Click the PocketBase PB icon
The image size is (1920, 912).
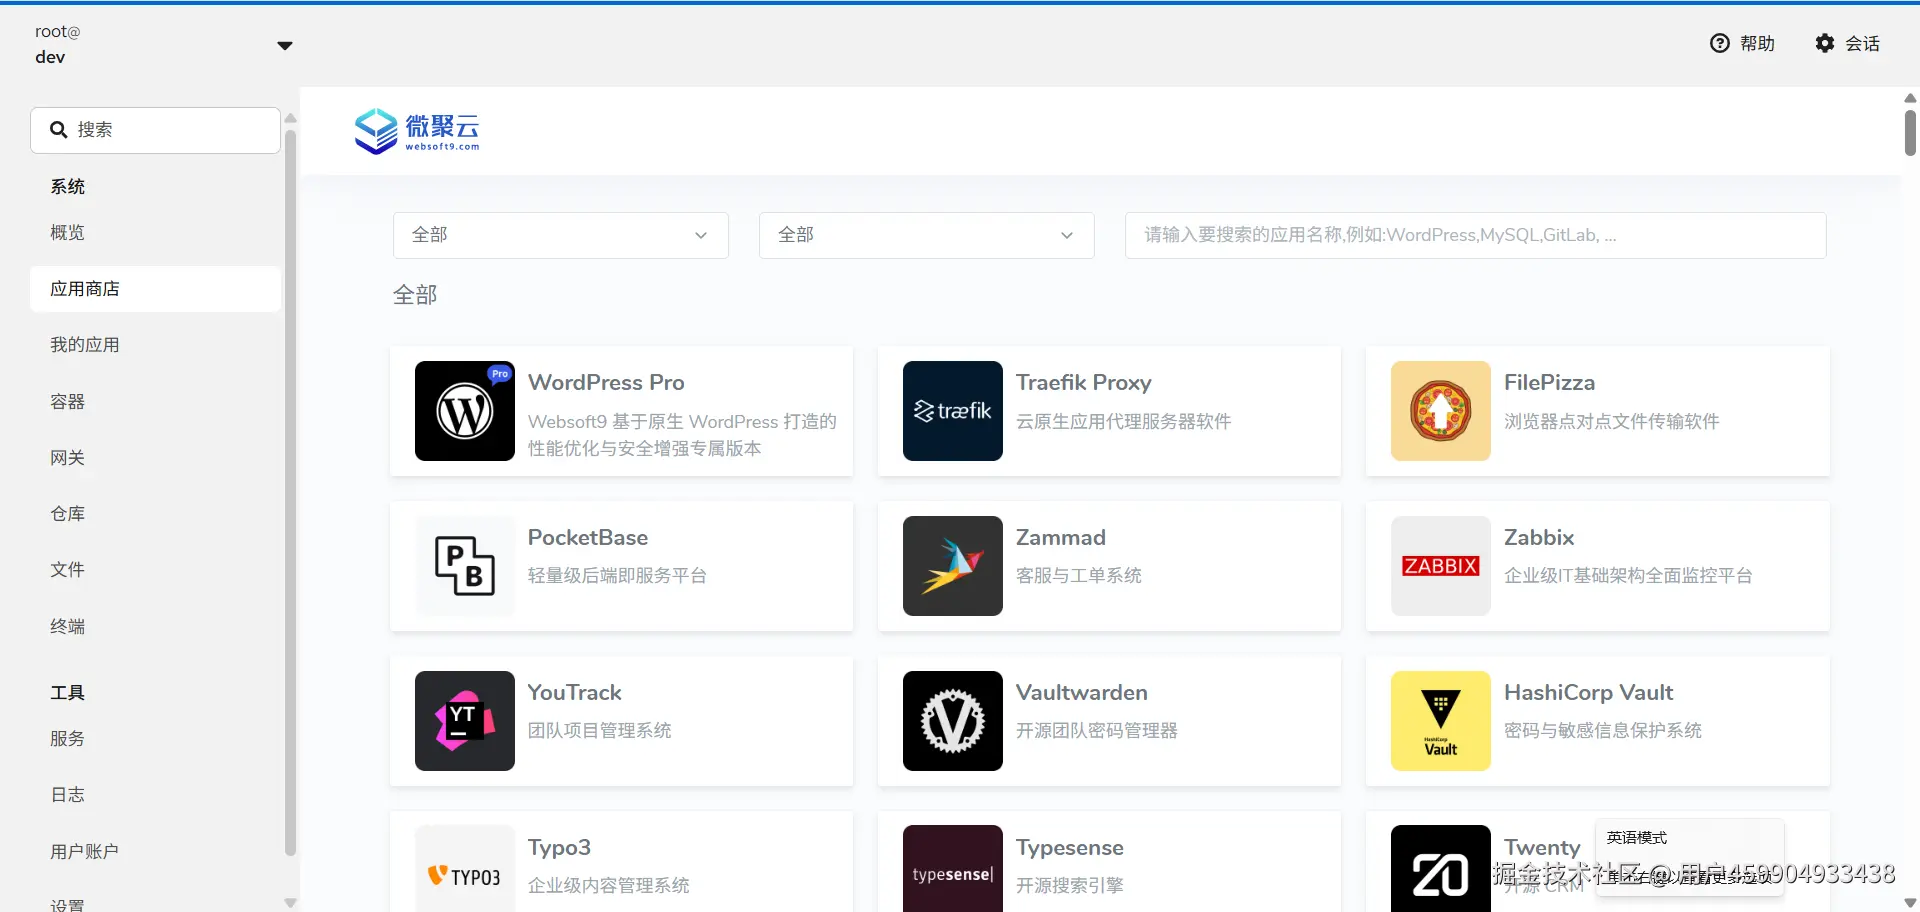[465, 566]
